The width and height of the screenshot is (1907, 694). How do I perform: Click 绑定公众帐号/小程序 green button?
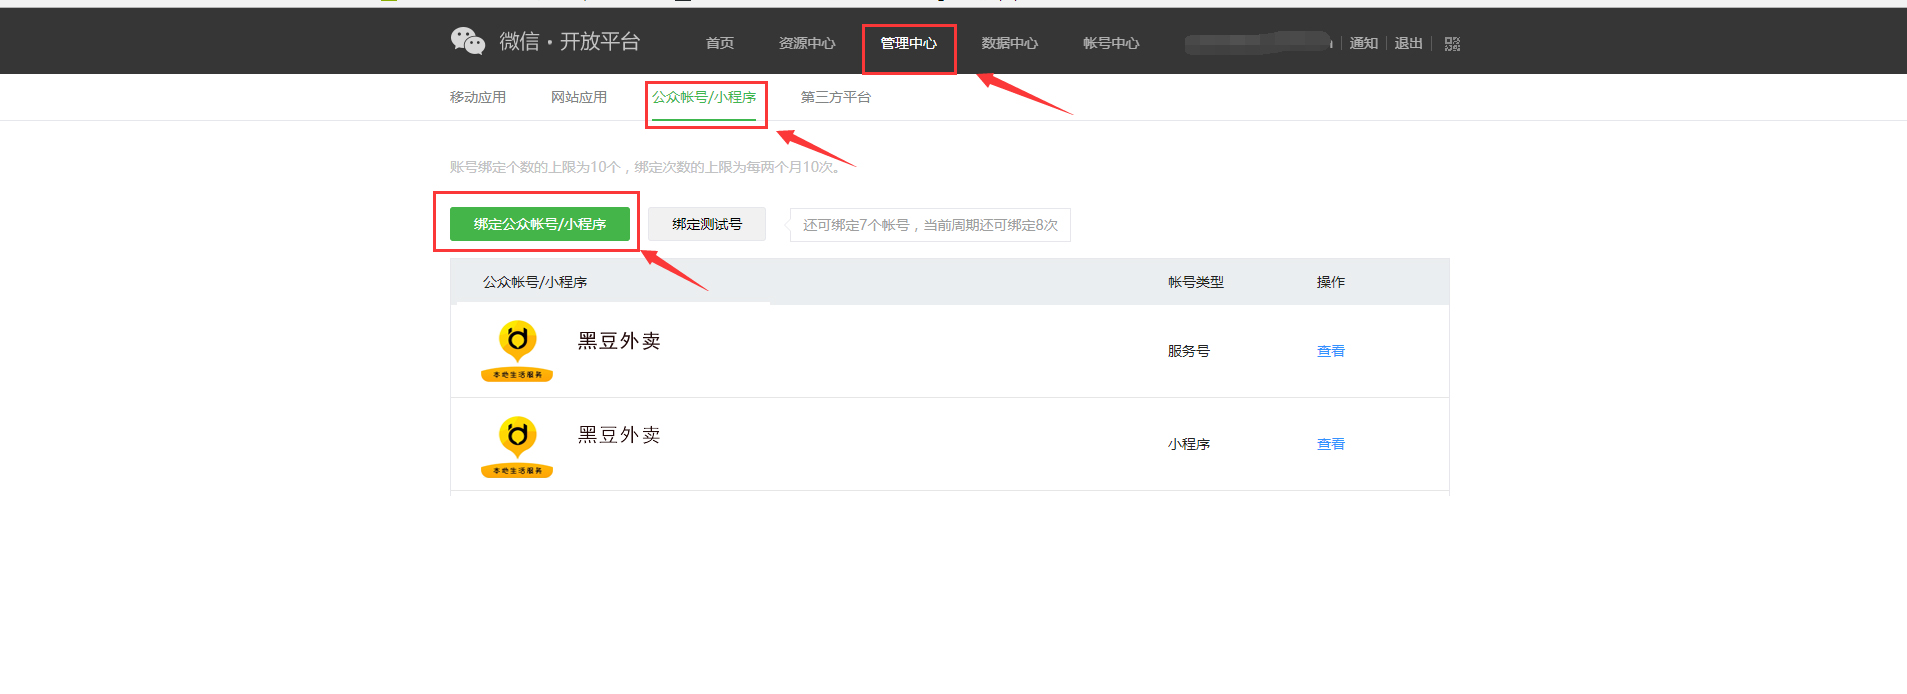pos(540,224)
